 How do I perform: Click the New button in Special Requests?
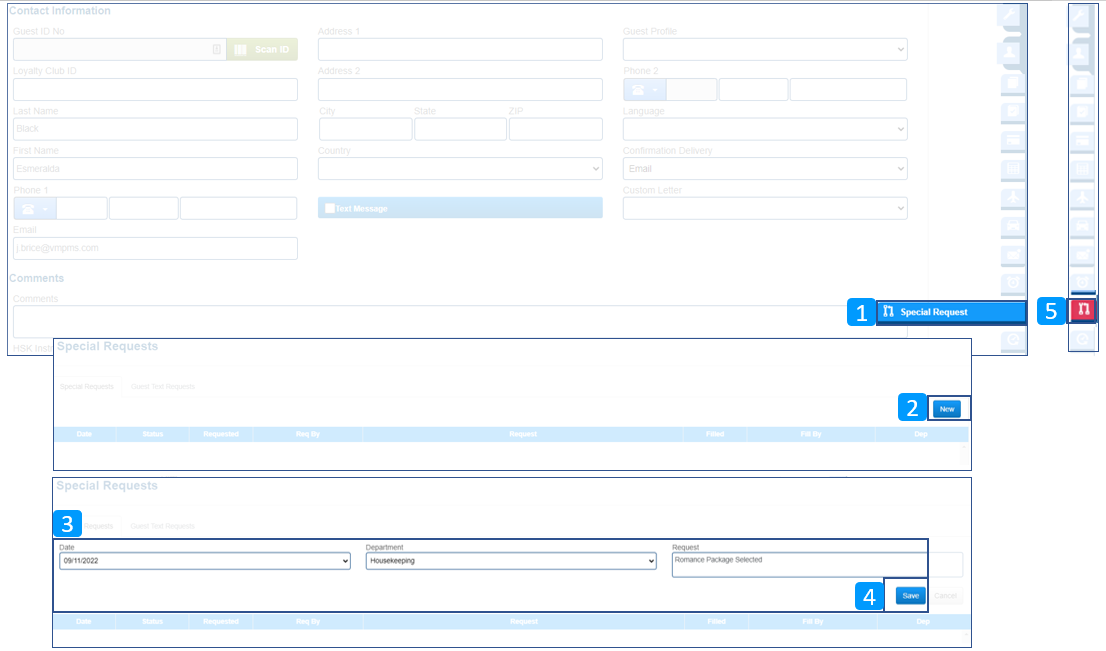click(947, 409)
